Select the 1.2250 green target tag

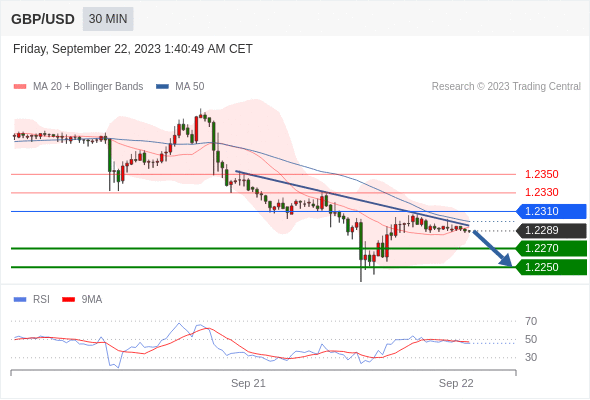551,267
